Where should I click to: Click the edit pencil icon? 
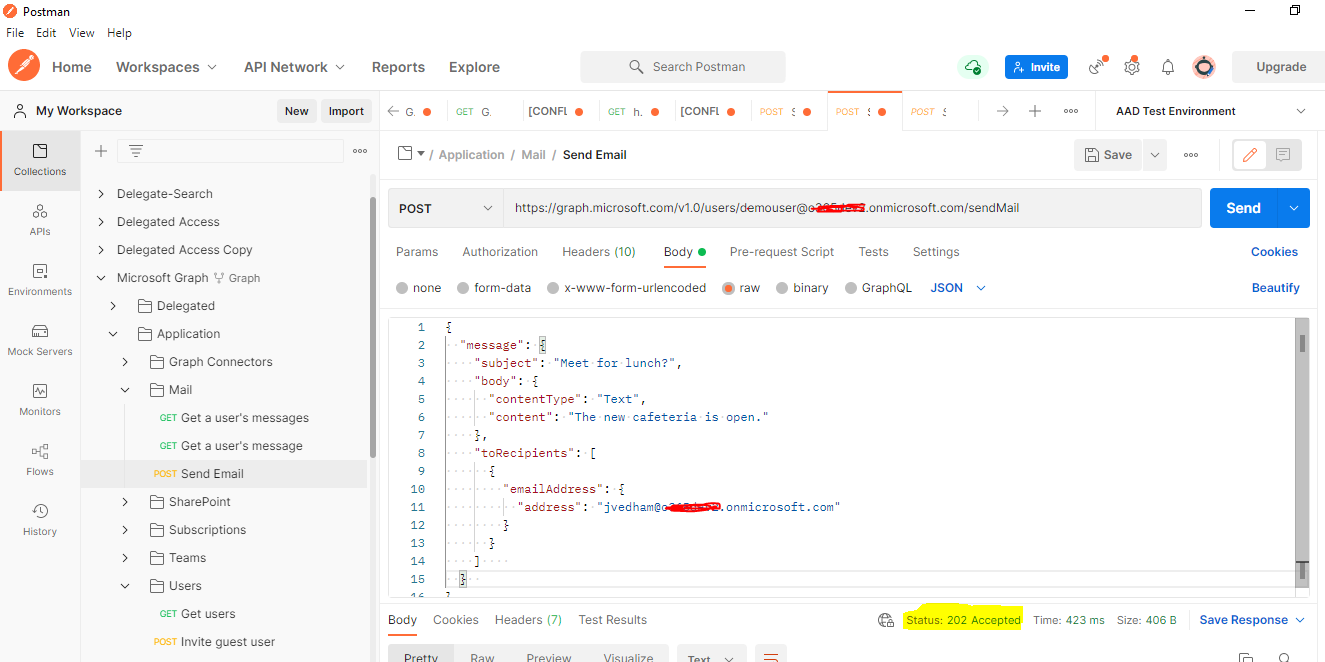tap(1250, 155)
